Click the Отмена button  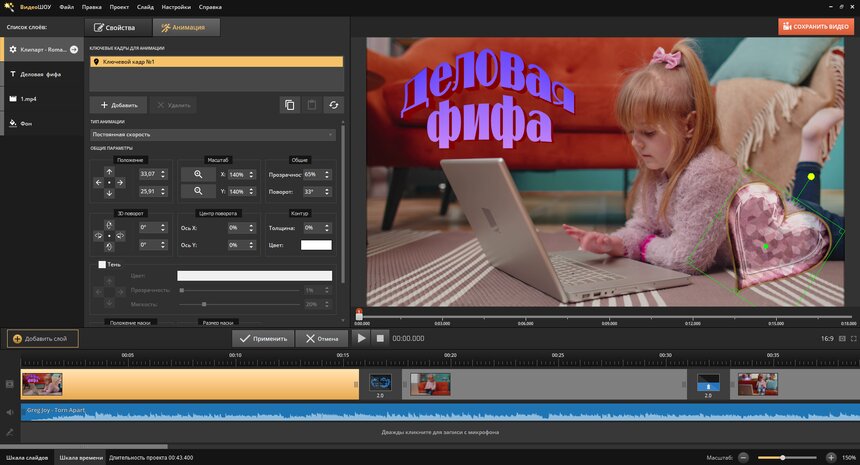pyautogui.click(x=322, y=338)
